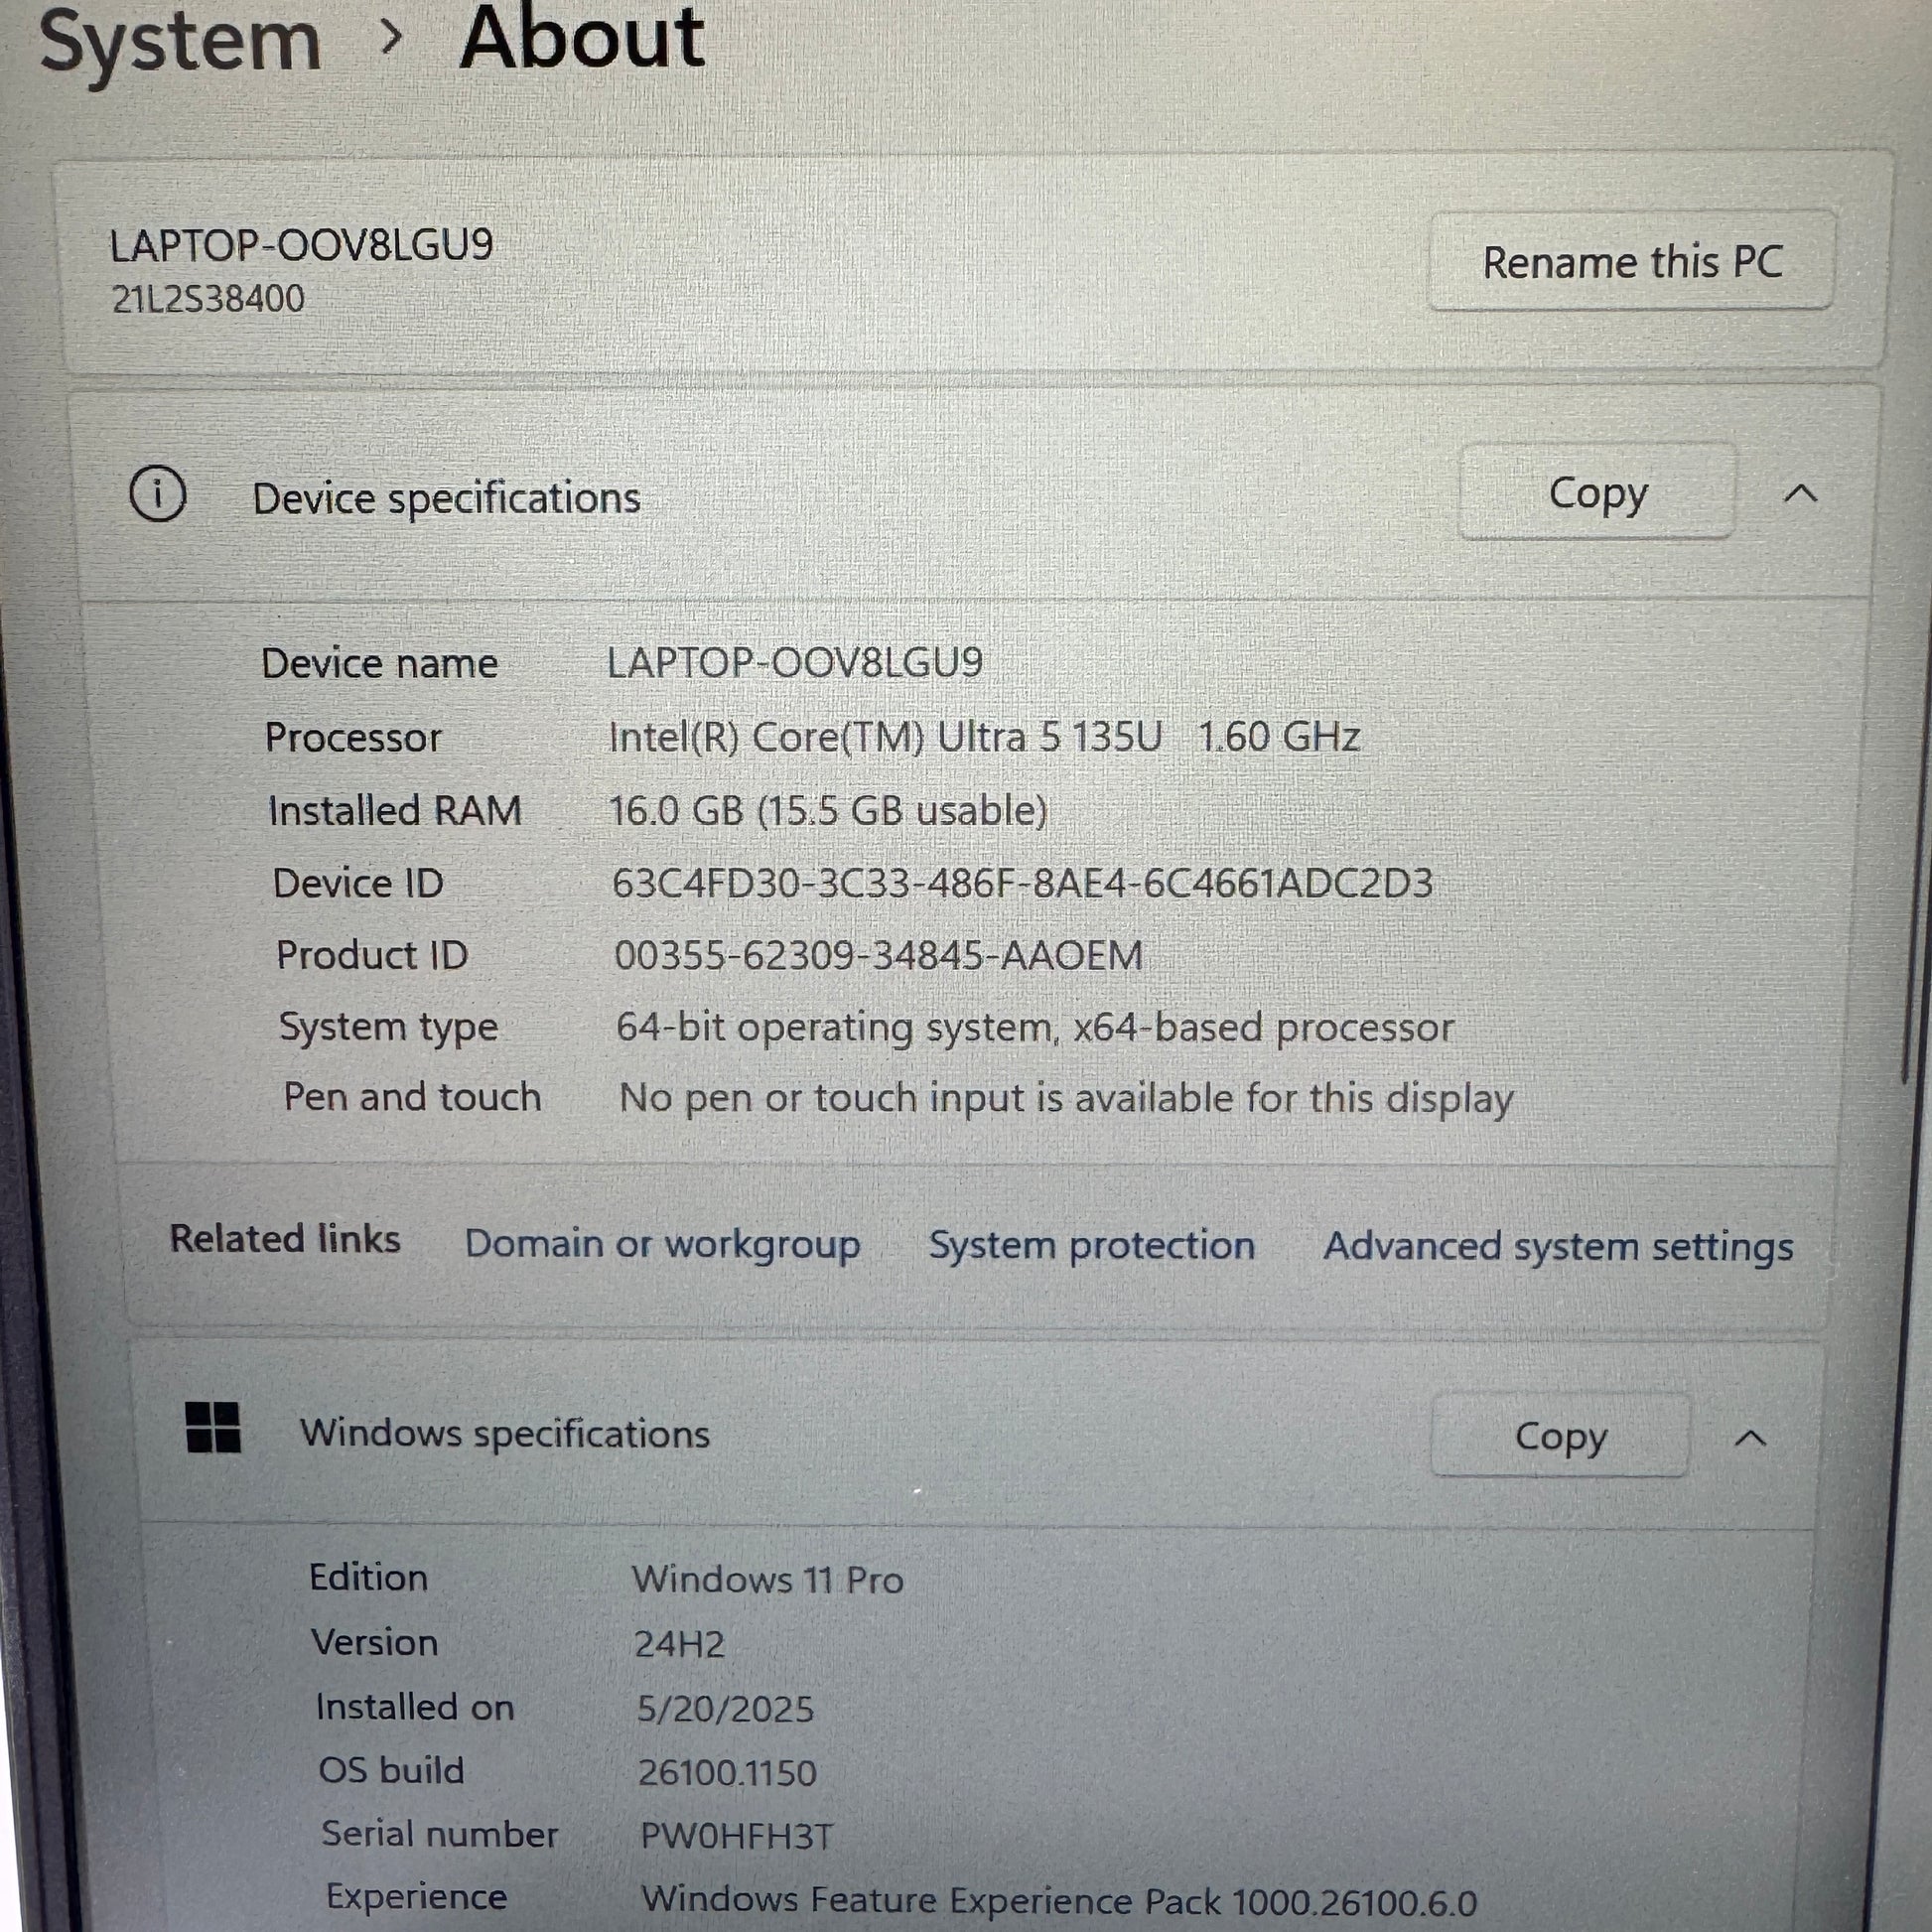Image resolution: width=1932 pixels, height=1932 pixels.
Task: Collapse the Device specifications section chevron
Action: click(x=1800, y=493)
